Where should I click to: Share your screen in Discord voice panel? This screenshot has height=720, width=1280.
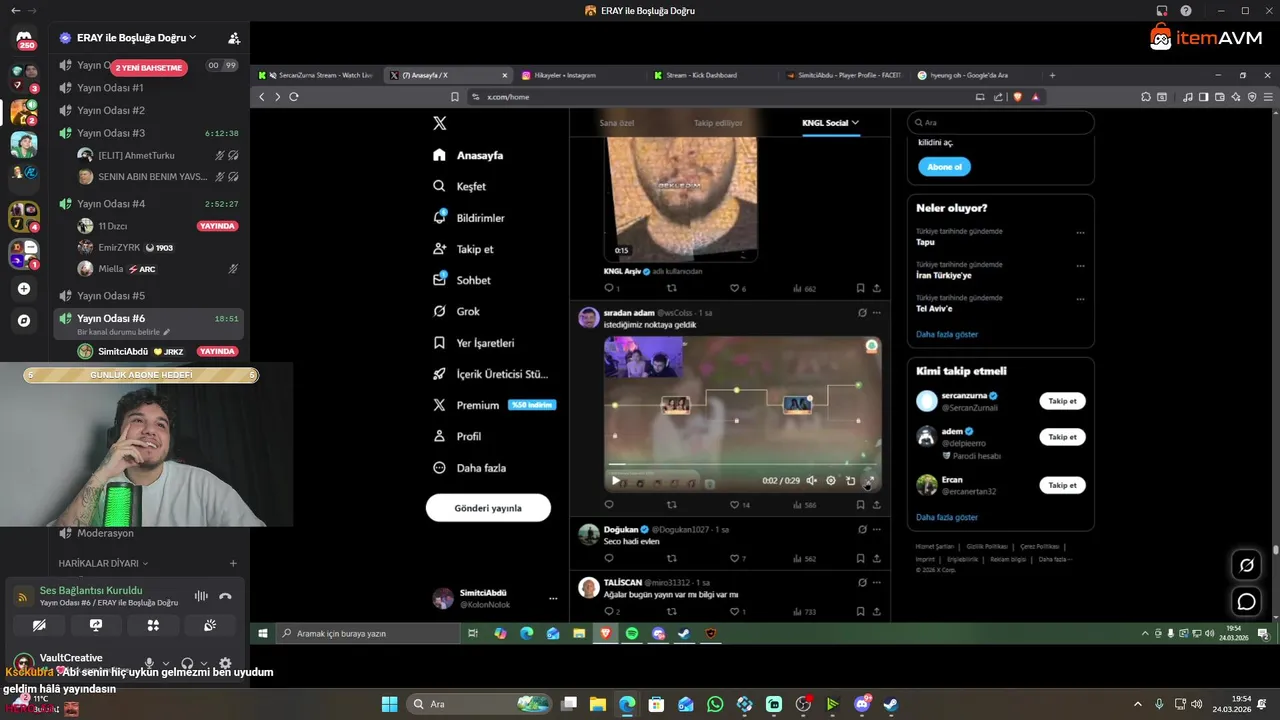[x=96, y=625]
